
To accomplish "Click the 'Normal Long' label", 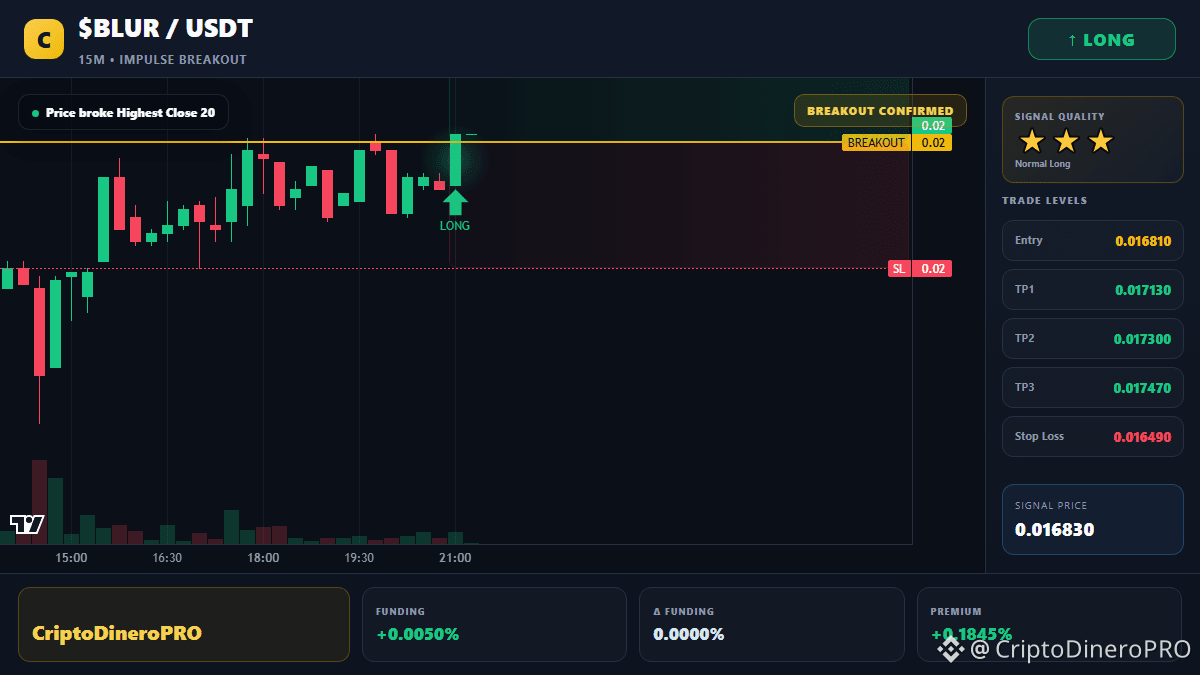I will 1042,164.
